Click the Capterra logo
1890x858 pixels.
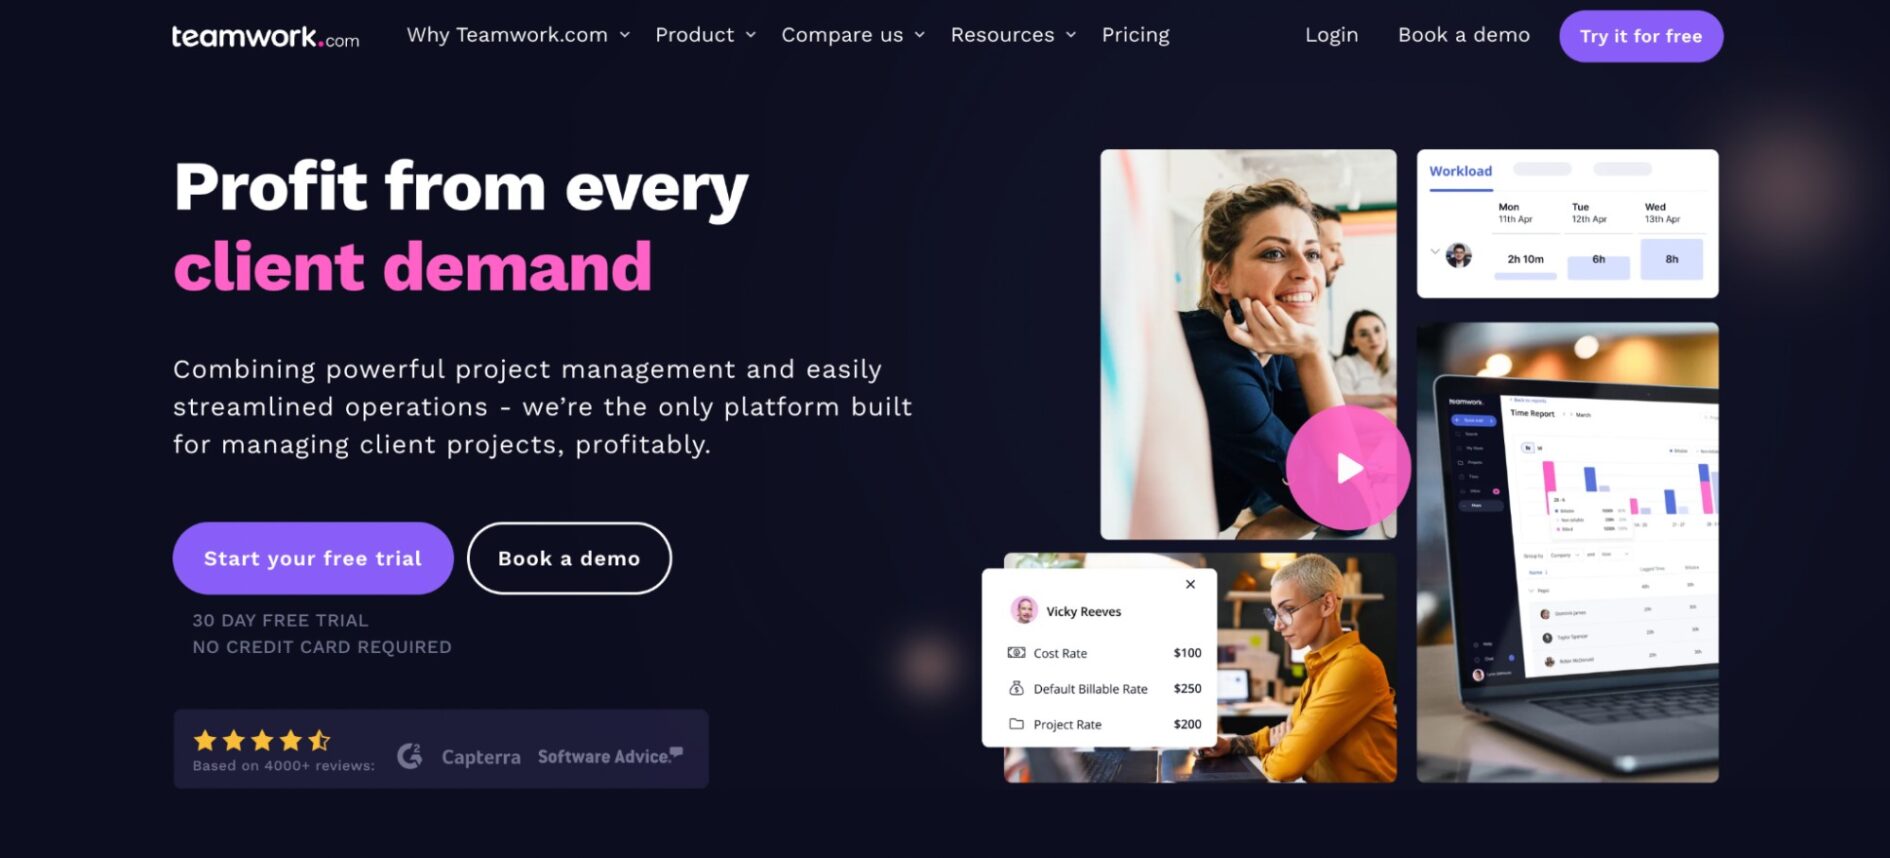pos(481,757)
